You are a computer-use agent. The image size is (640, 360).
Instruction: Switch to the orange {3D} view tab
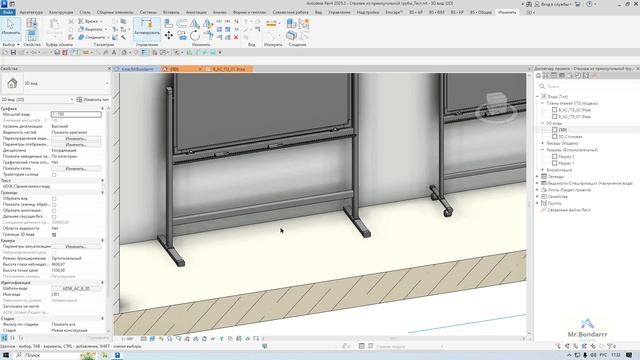pyautogui.click(x=182, y=69)
